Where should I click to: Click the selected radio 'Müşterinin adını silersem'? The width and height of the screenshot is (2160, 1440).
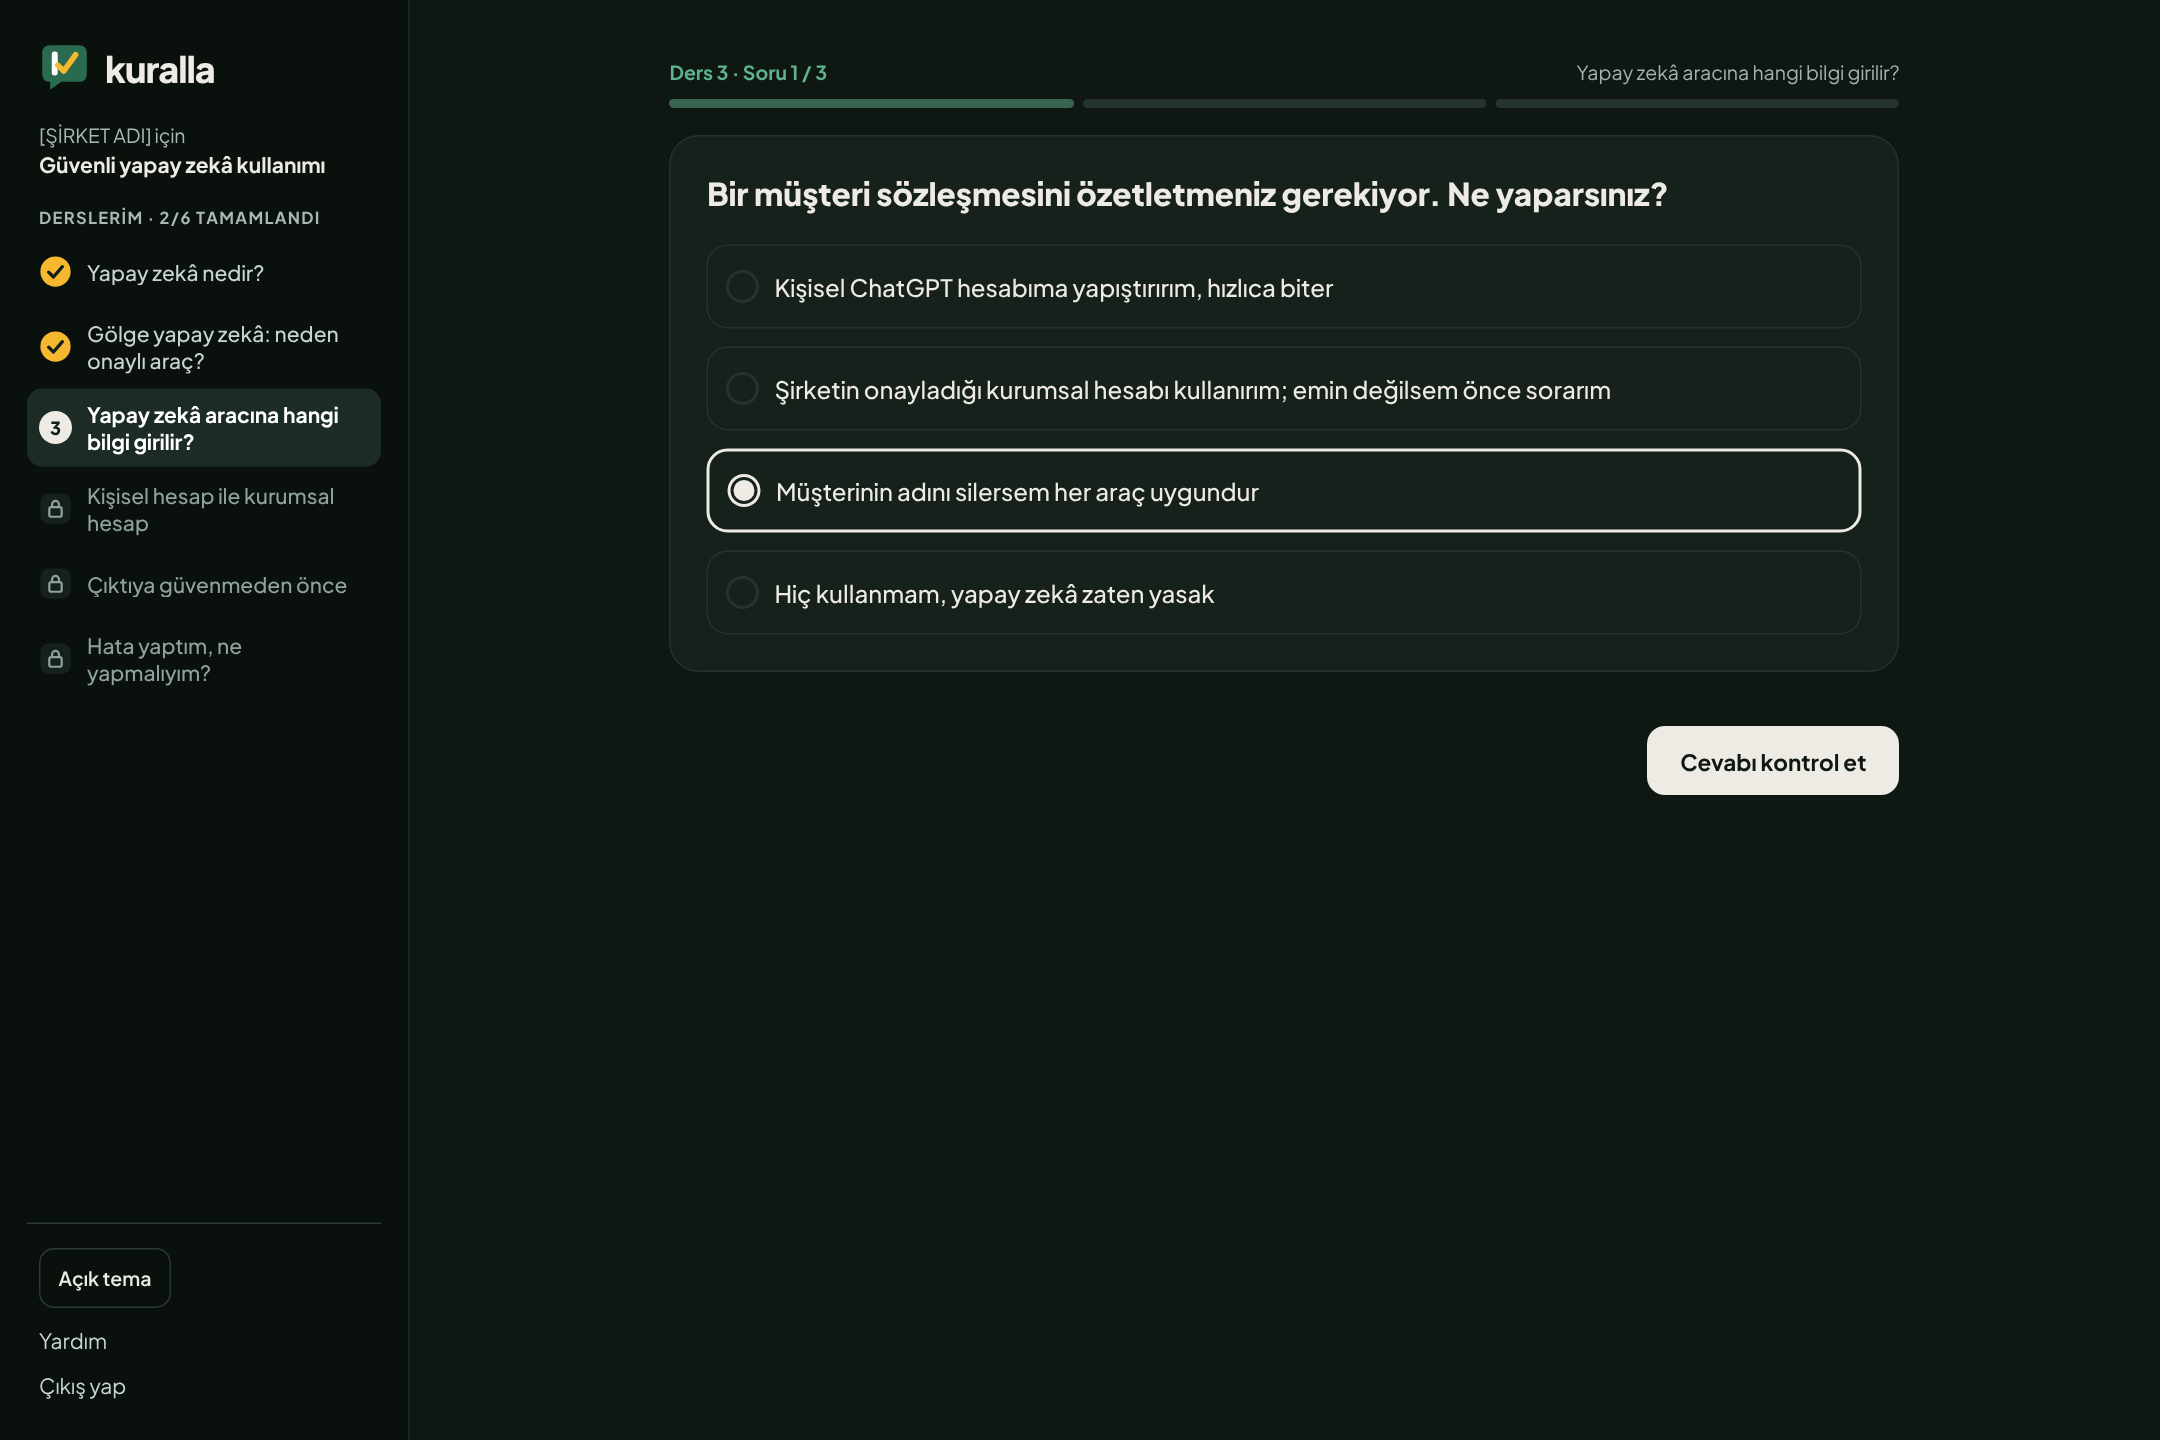743,491
